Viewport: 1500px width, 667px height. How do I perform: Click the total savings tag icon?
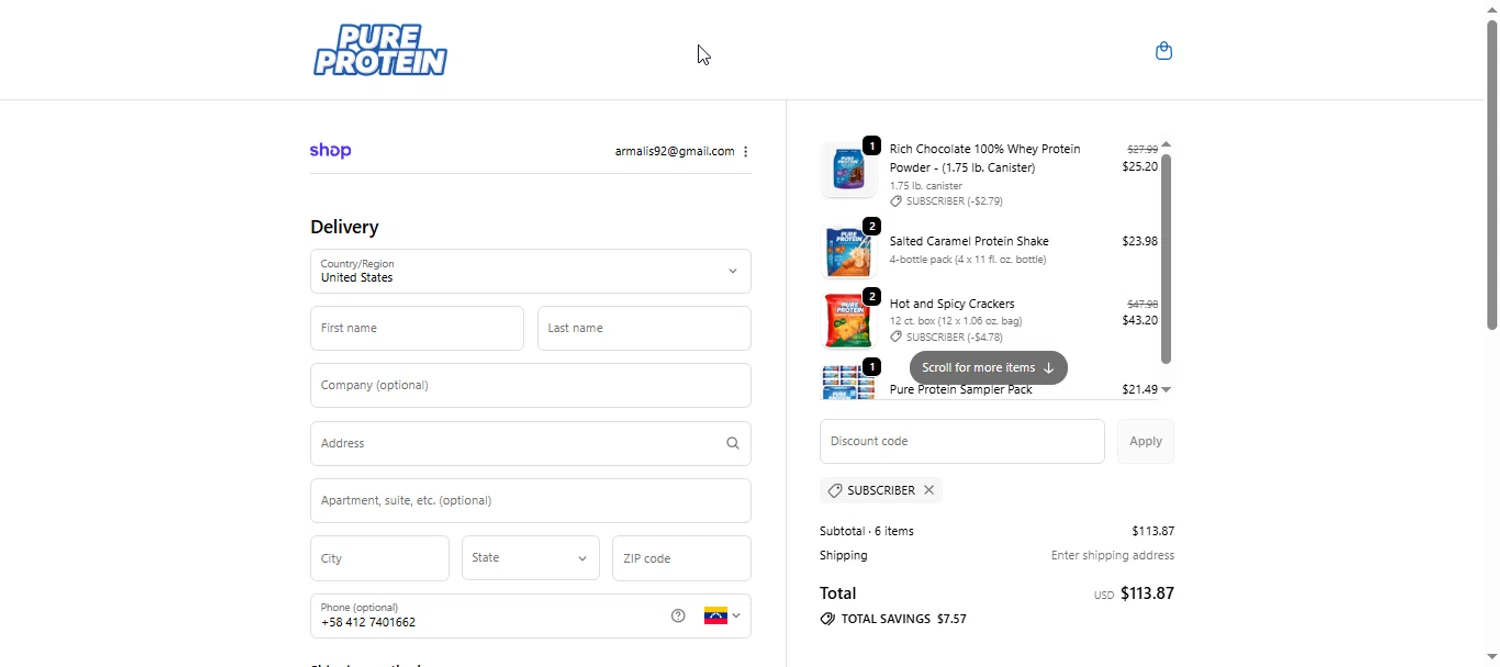click(x=827, y=619)
